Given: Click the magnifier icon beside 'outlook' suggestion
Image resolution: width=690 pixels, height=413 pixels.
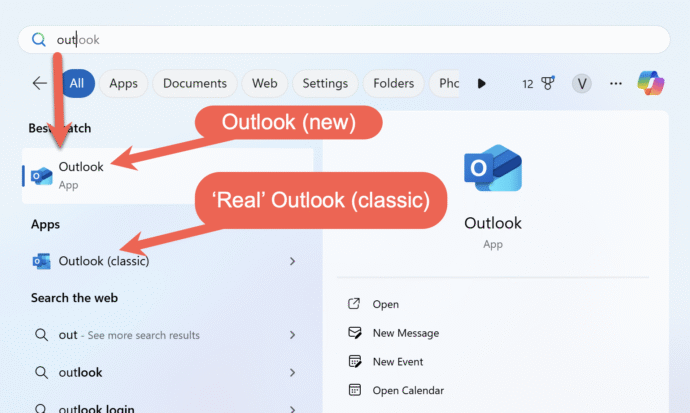Looking at the screenshot, I should click(x=41, y=373).
